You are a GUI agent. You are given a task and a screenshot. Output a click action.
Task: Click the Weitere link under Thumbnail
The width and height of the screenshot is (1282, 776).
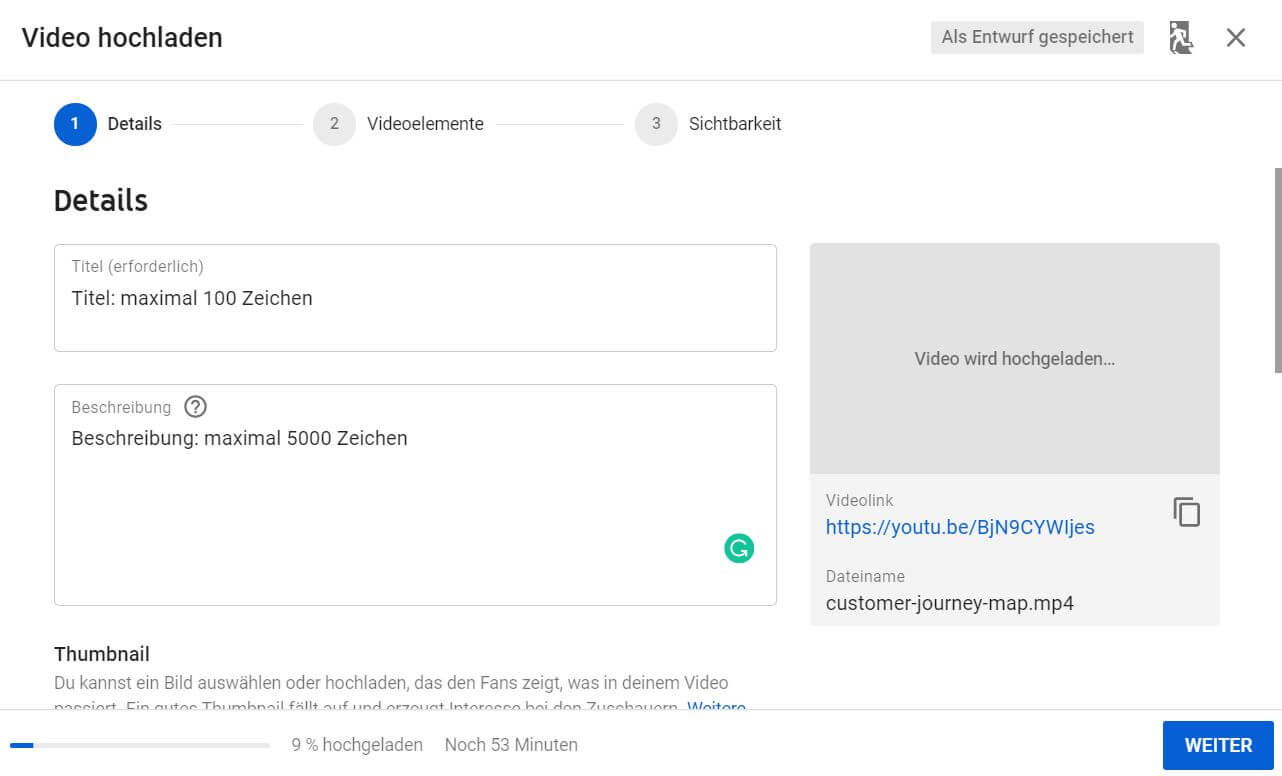coord(716,705)
